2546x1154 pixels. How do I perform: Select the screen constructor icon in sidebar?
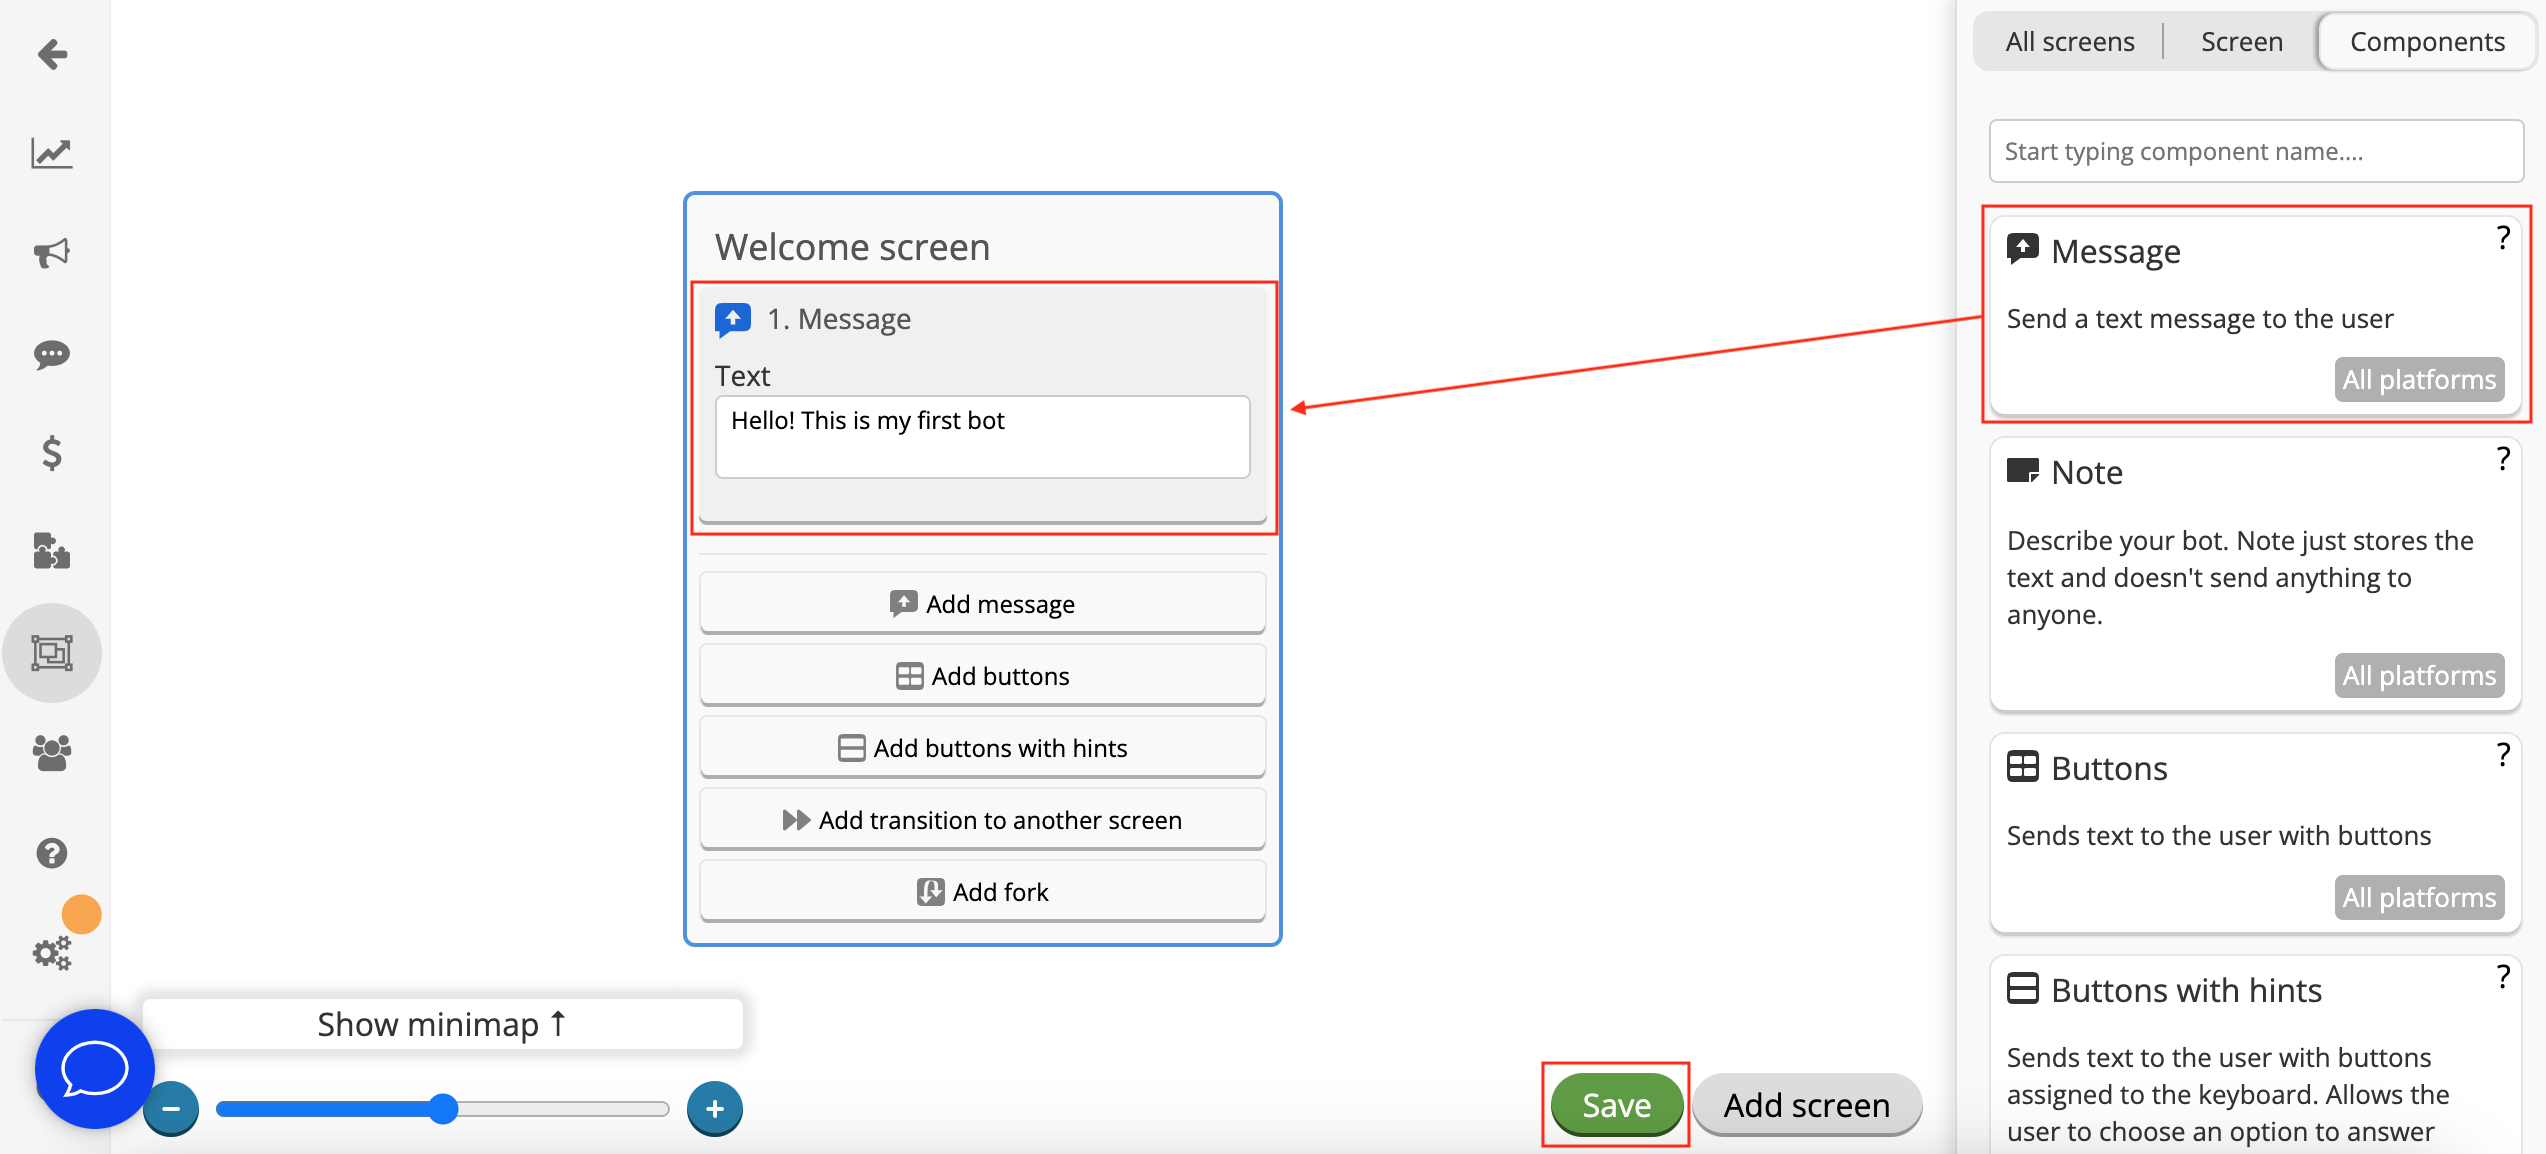pyautogui.click(x=52, y=653)
